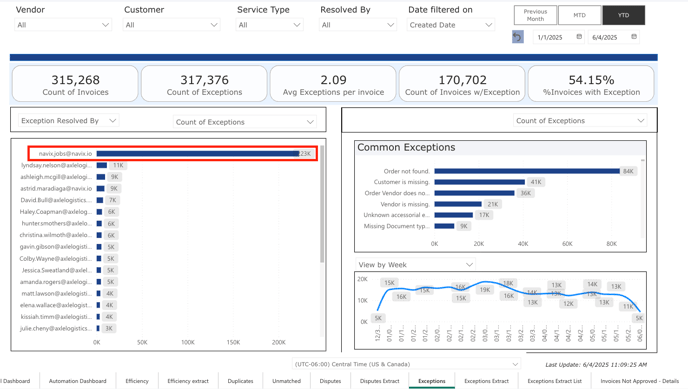The height and width of the screenshot is (389, 688).
Task: Click the lyndsay.nelson row label
Action: [57, 165]
